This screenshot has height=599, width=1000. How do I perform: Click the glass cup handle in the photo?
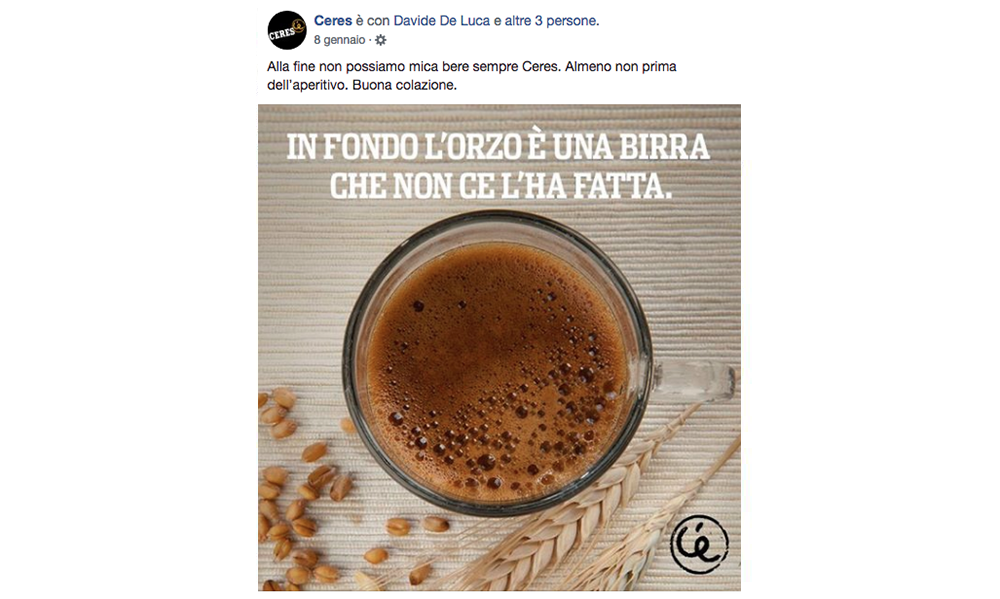pos(693,380)
